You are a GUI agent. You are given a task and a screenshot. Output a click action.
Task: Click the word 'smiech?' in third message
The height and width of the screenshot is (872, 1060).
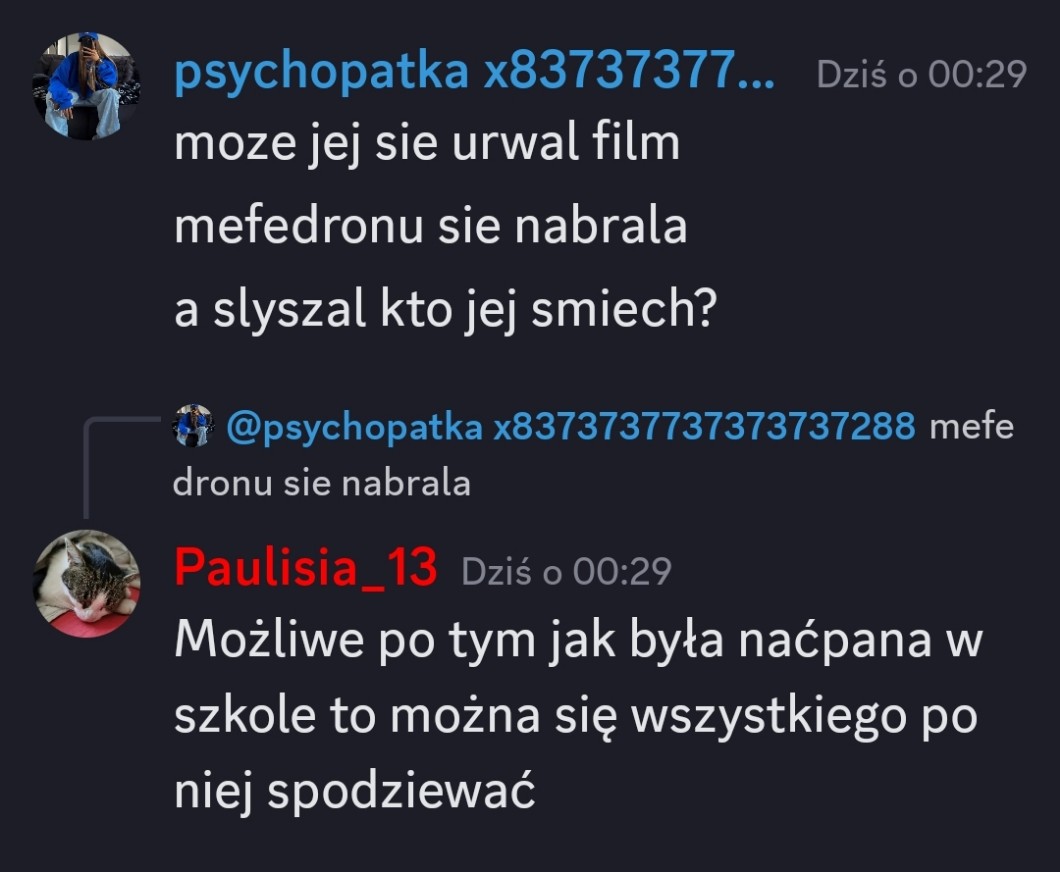623,310
